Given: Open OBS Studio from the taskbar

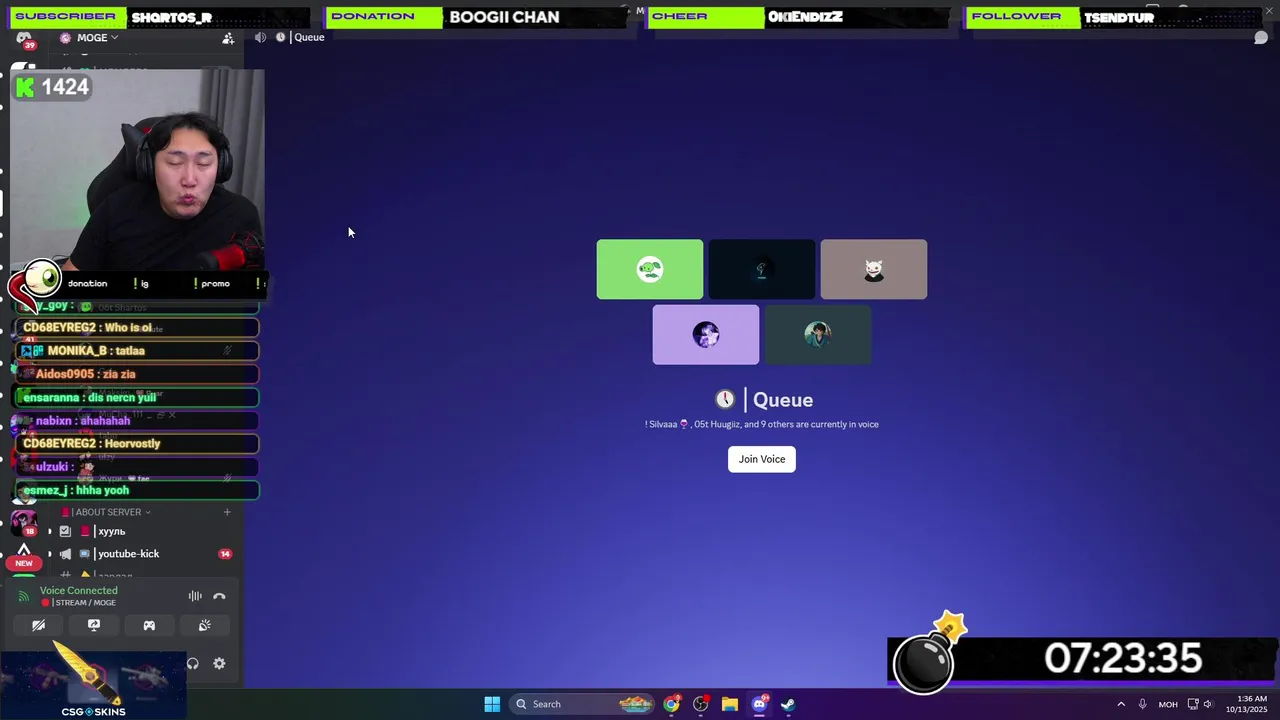Looking at the screenshot, I should tap(700, 704).
